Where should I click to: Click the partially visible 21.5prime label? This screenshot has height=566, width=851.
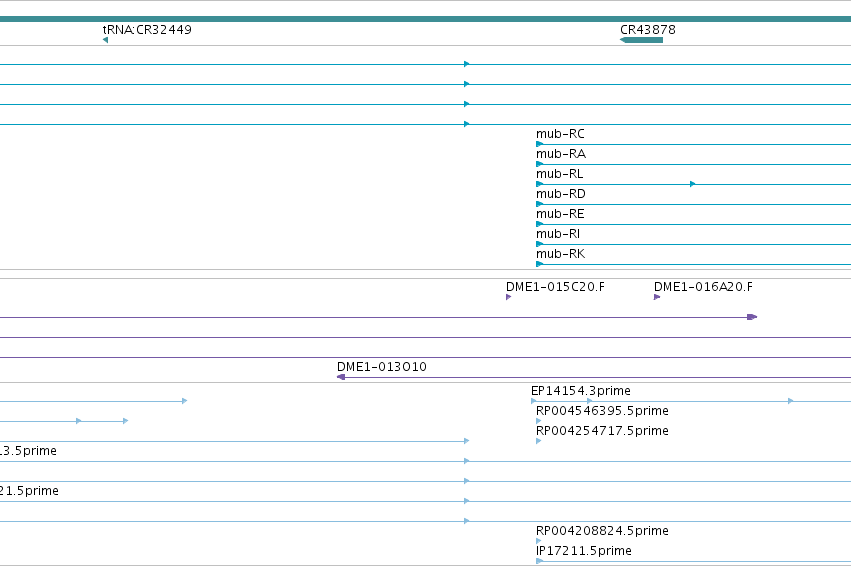29,491
